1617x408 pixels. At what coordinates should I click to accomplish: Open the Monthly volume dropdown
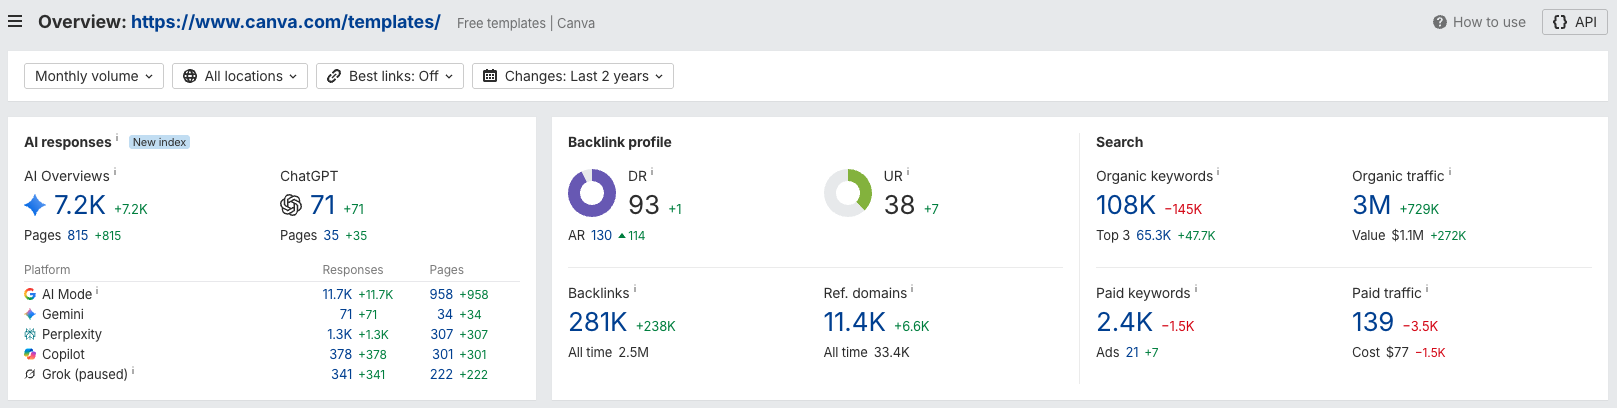tap(94, 76)
